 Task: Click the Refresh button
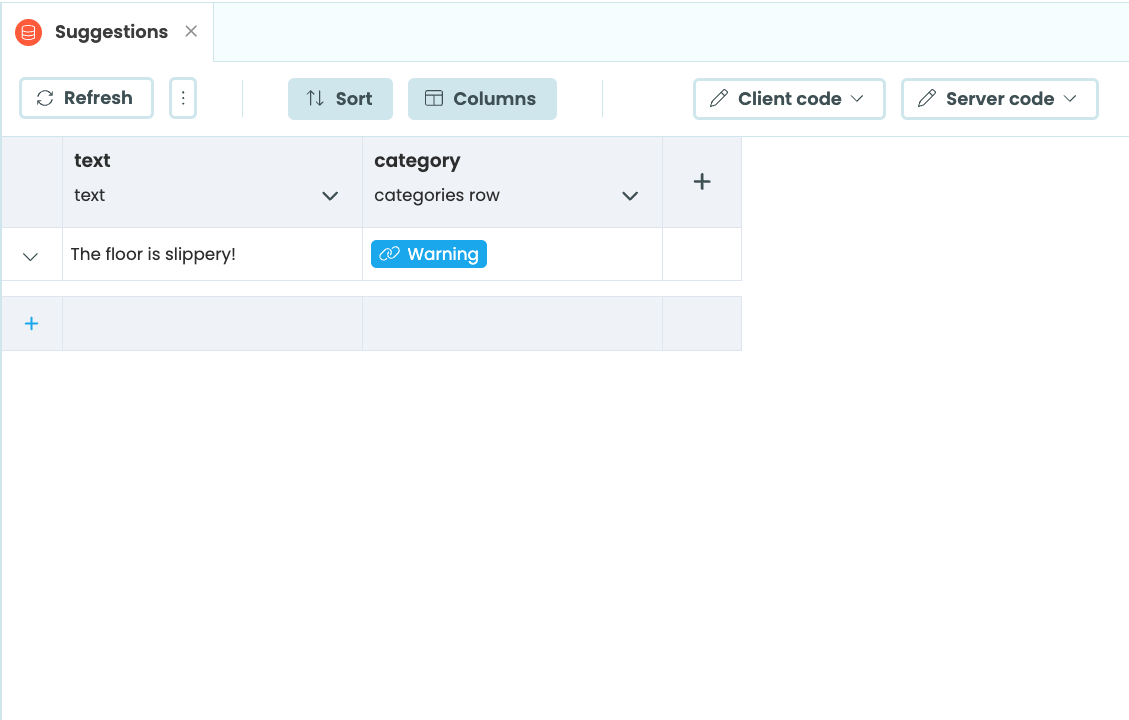pos(85,97)
